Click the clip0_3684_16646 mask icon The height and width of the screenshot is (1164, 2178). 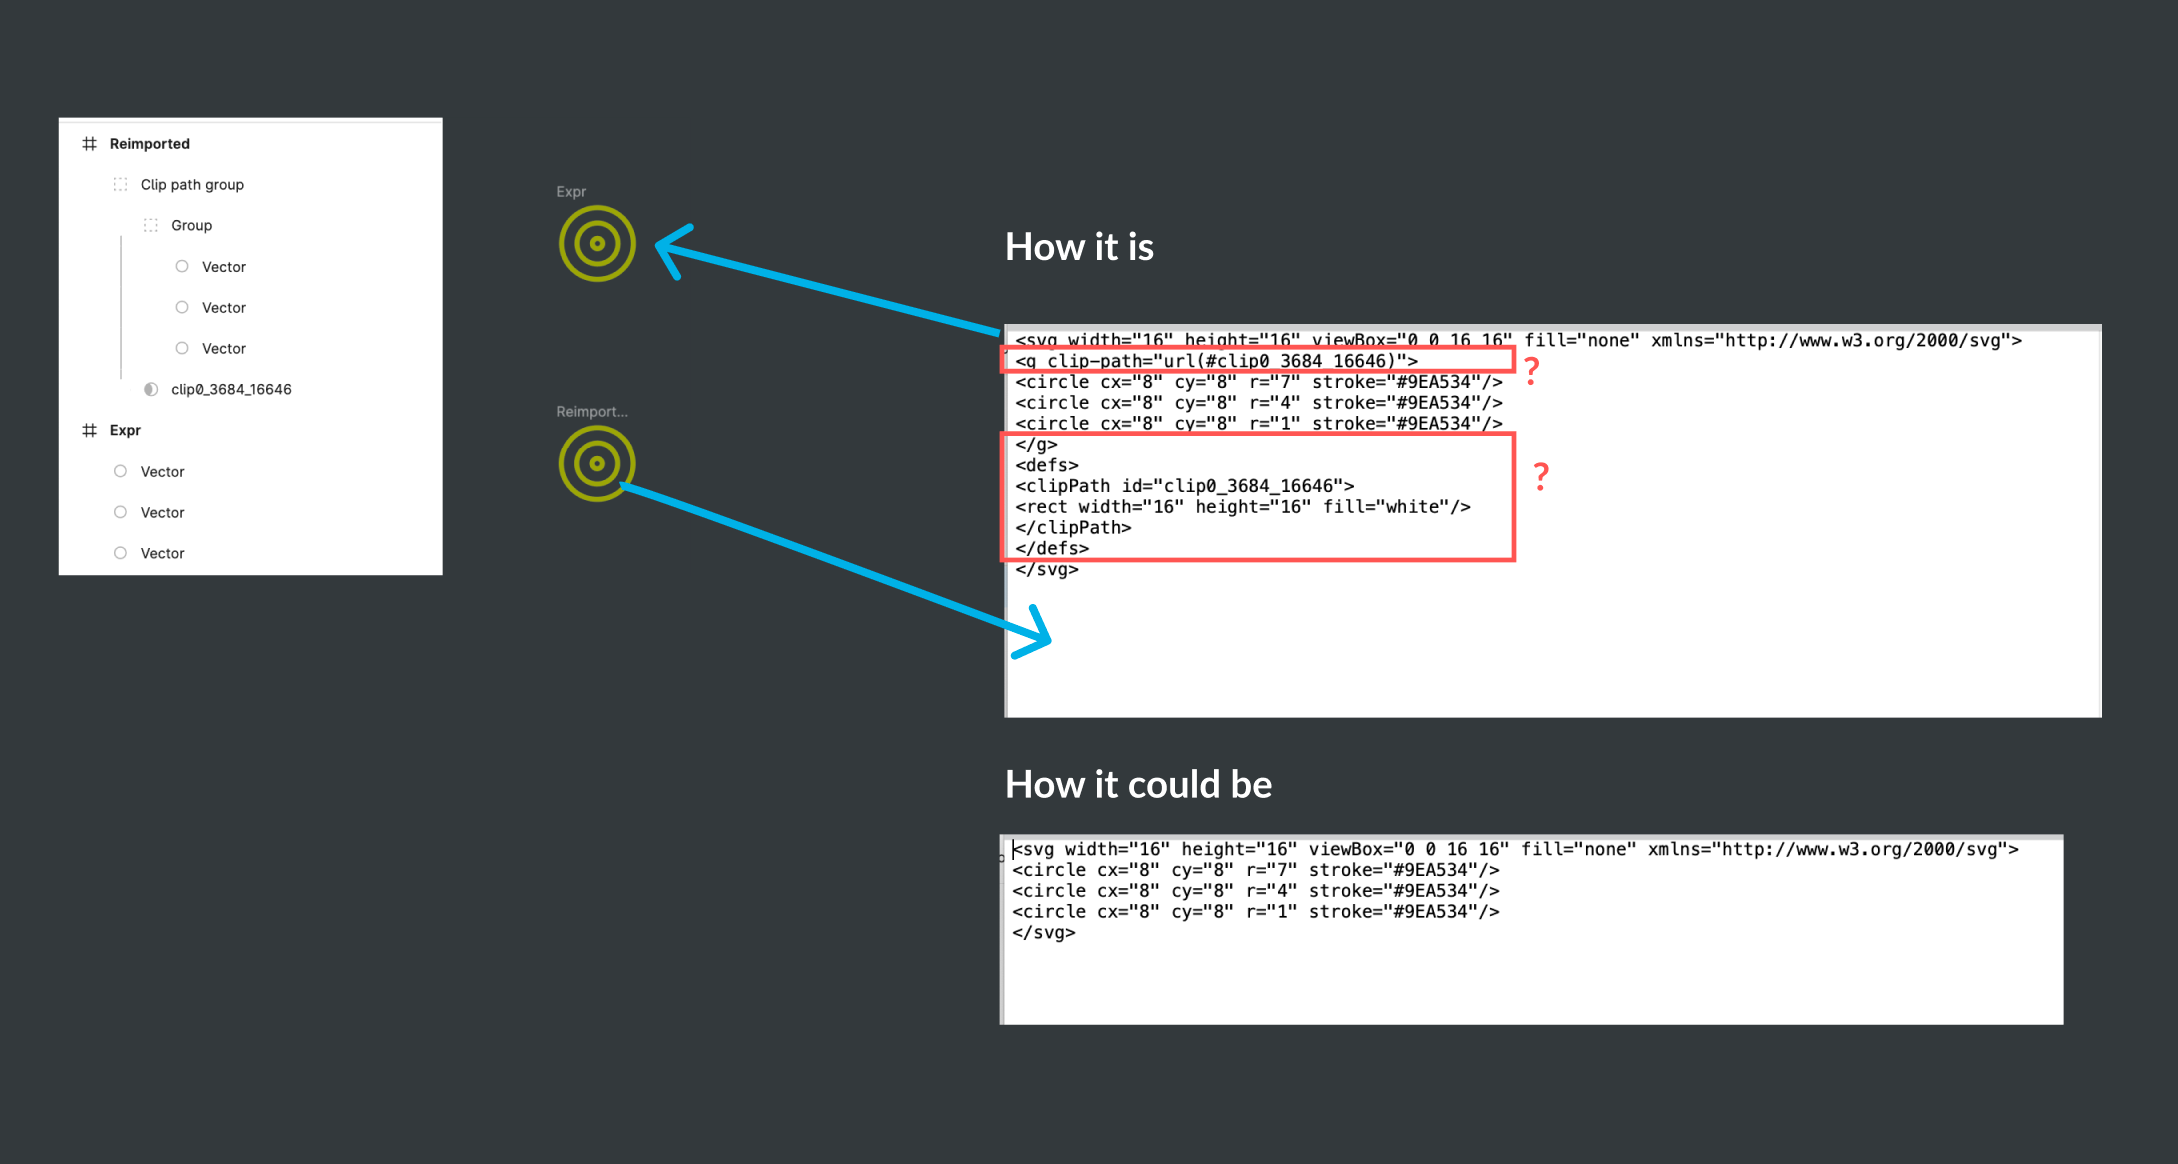(150, 388)
